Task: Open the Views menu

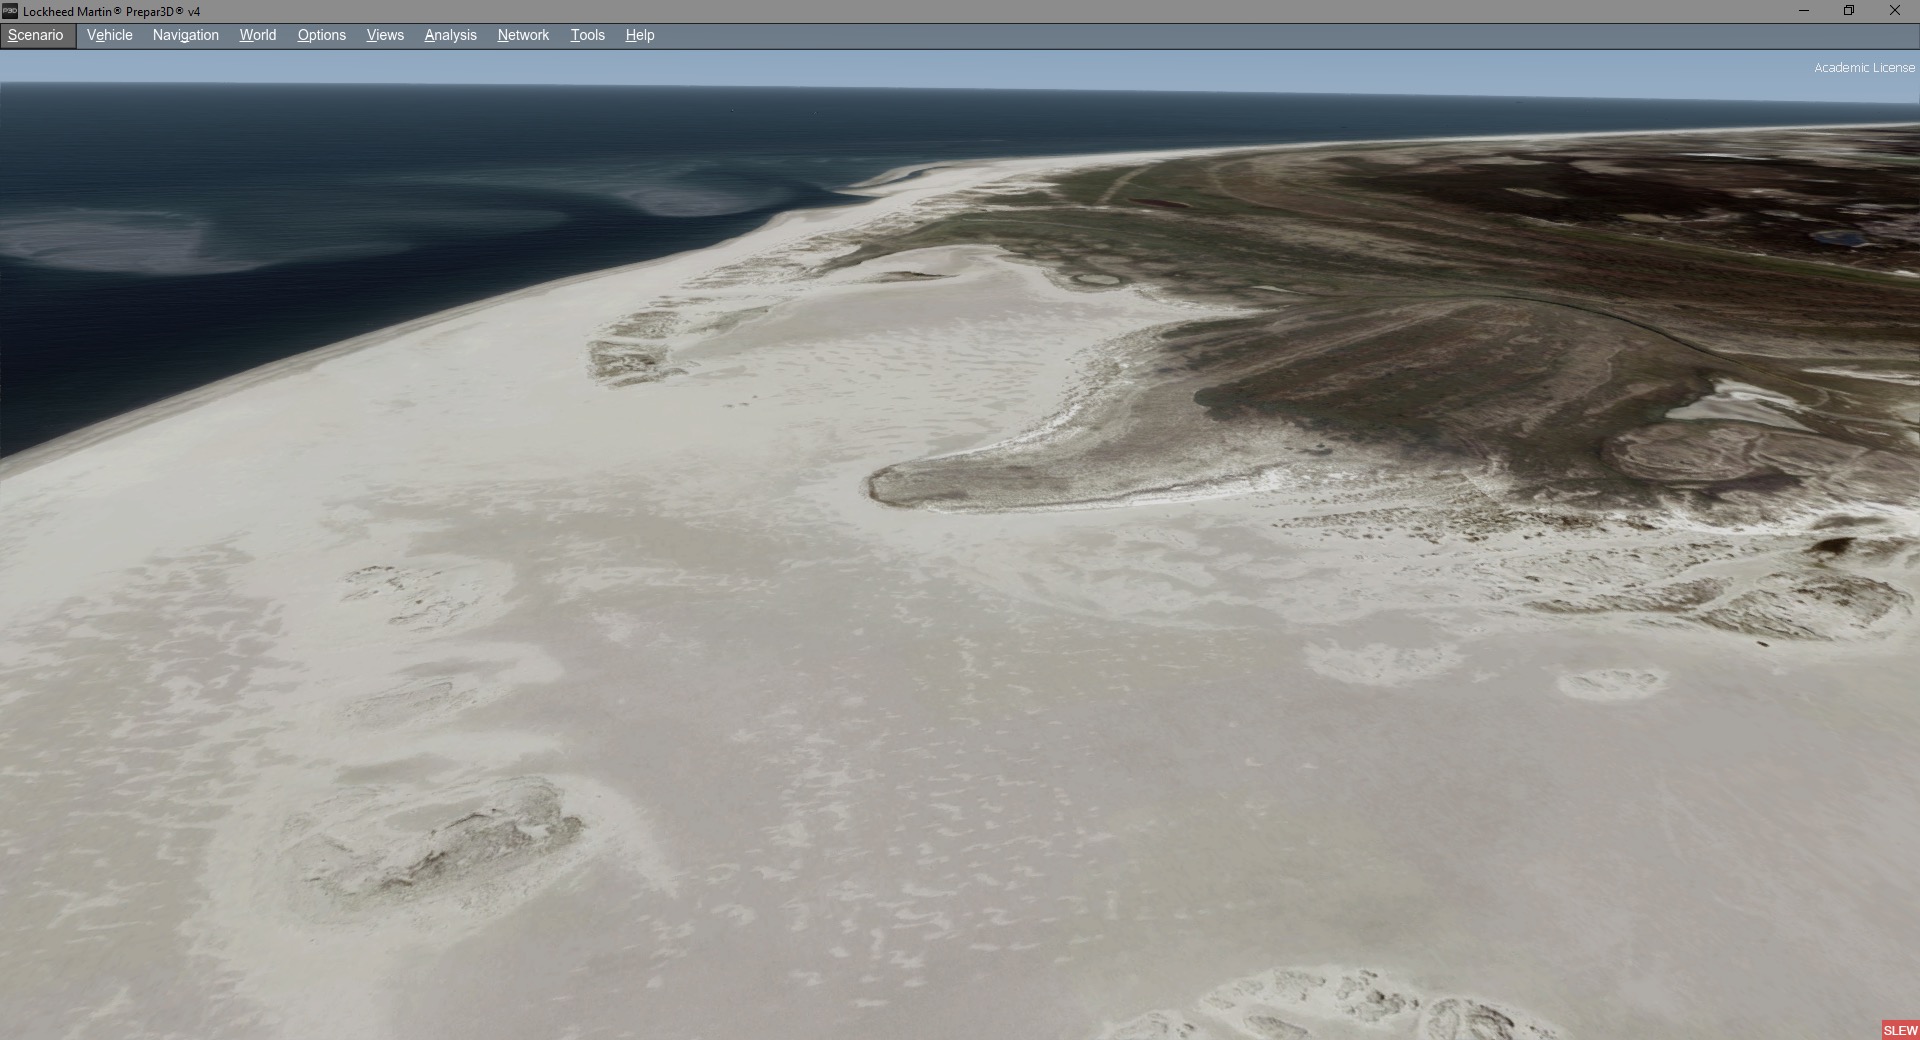Action: [385, 35]
